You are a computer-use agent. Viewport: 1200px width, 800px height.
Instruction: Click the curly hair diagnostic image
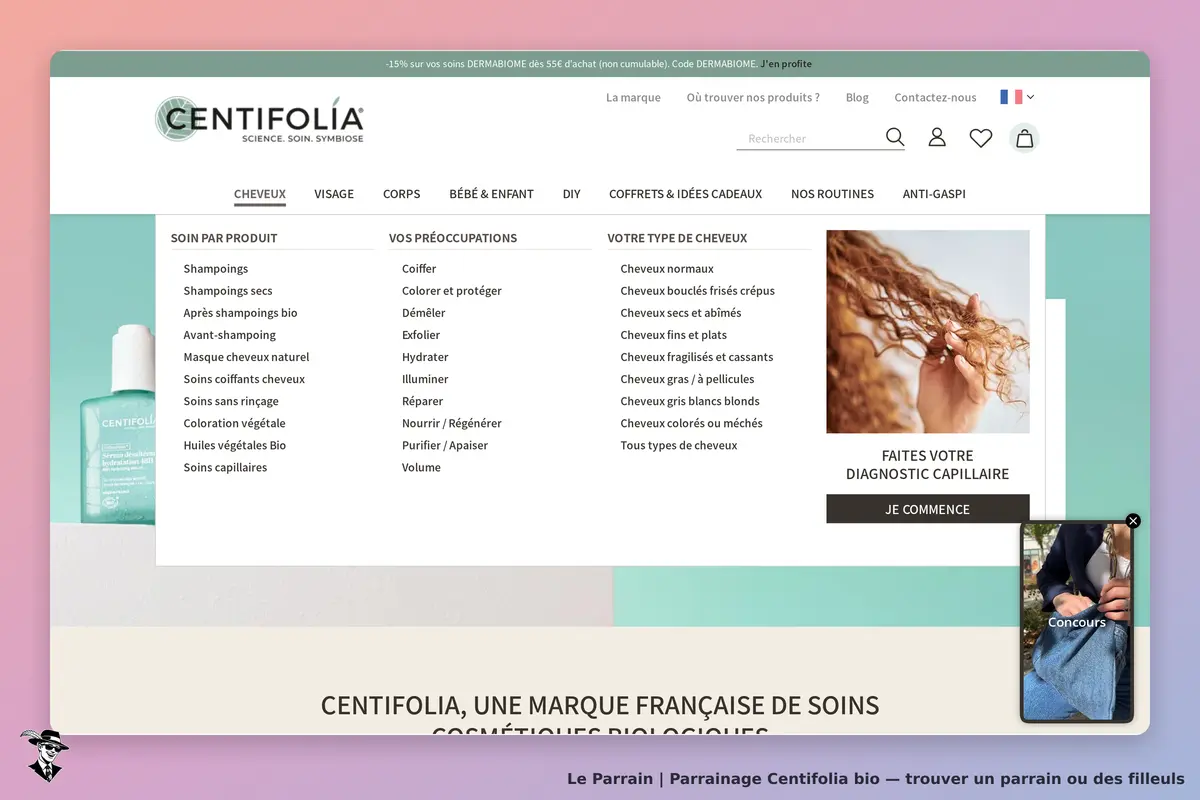click(x=928, y=331)
